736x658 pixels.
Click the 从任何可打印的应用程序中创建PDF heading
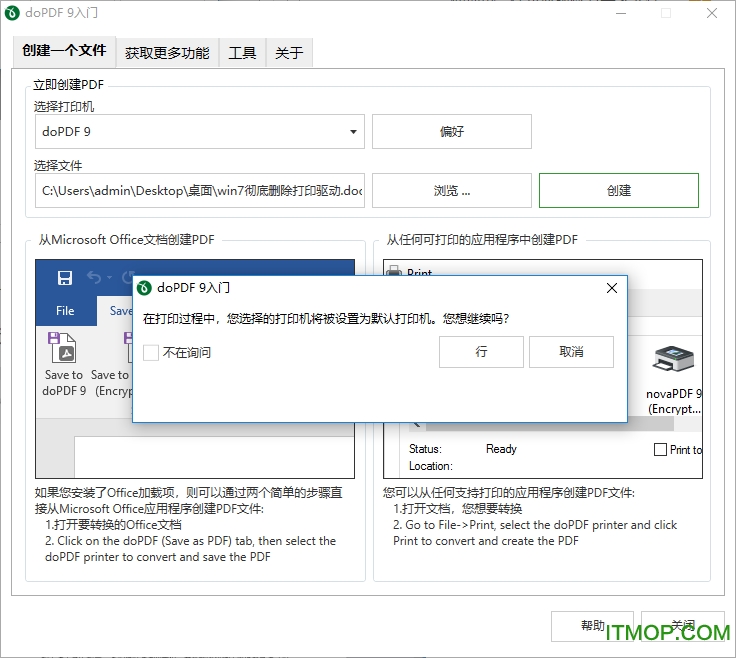[482, 240]
